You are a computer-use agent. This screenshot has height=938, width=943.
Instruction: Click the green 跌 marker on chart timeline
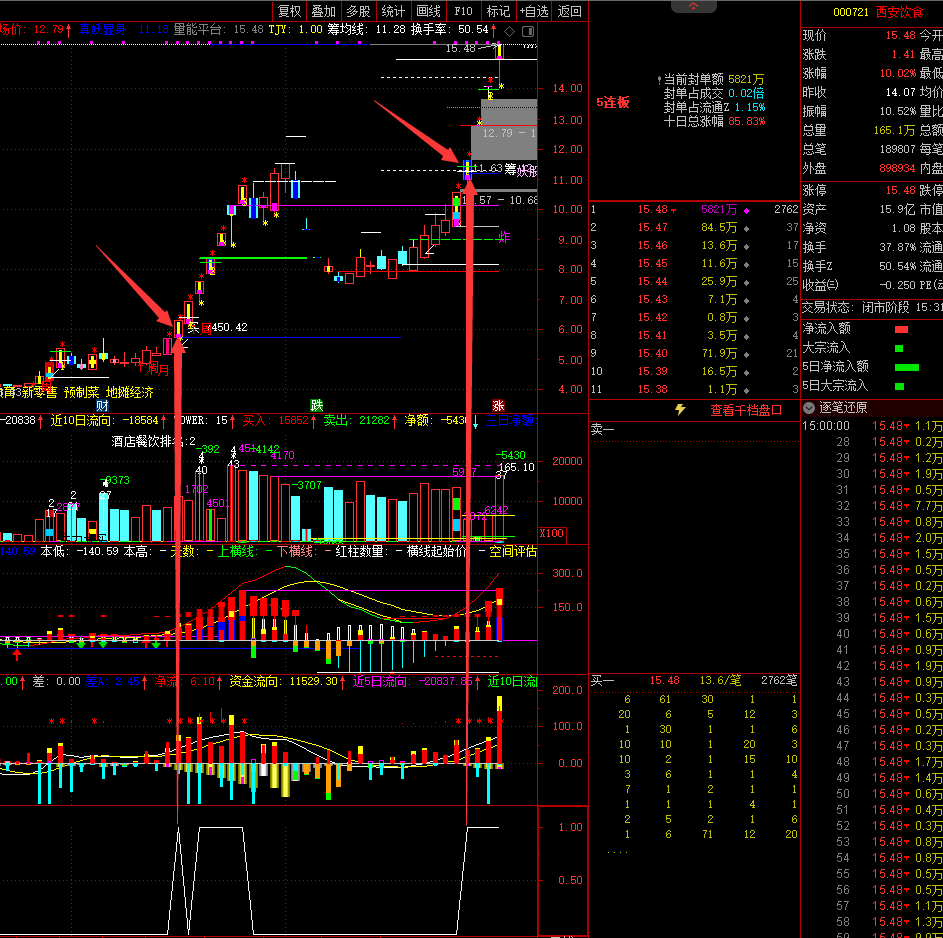[316, 405]
